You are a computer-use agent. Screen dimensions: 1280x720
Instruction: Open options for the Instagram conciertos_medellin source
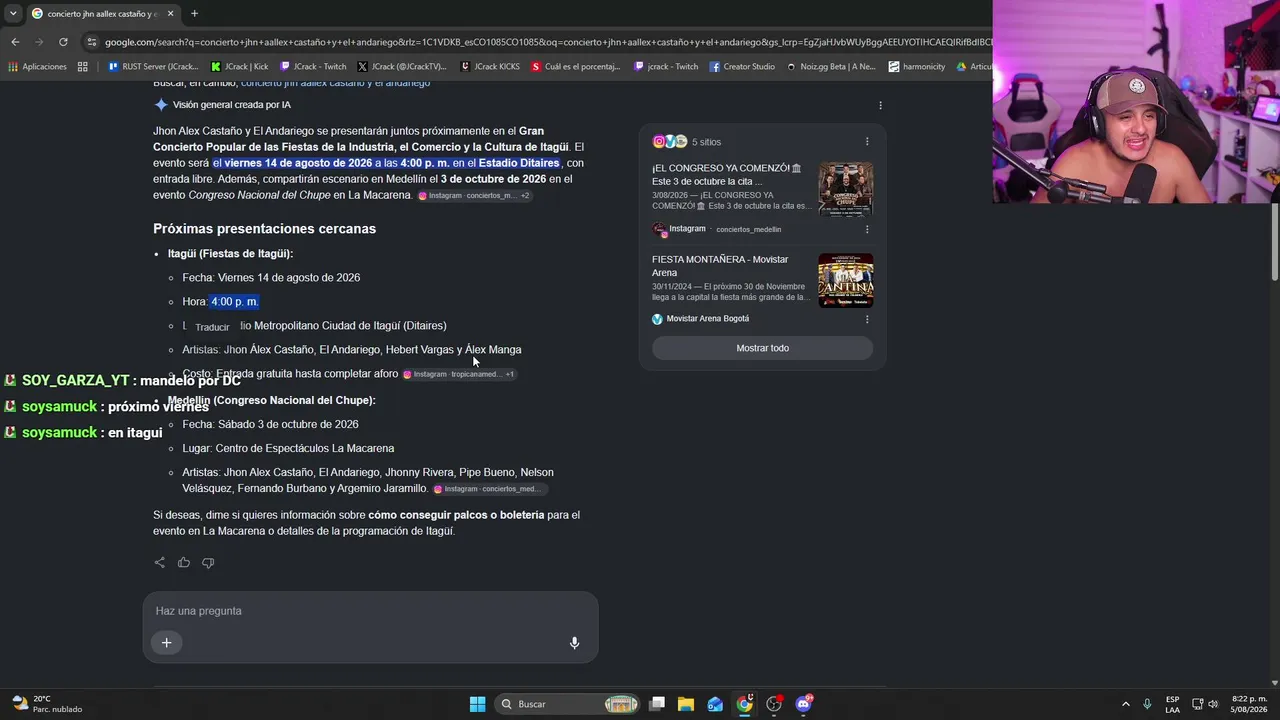[867, 229]
